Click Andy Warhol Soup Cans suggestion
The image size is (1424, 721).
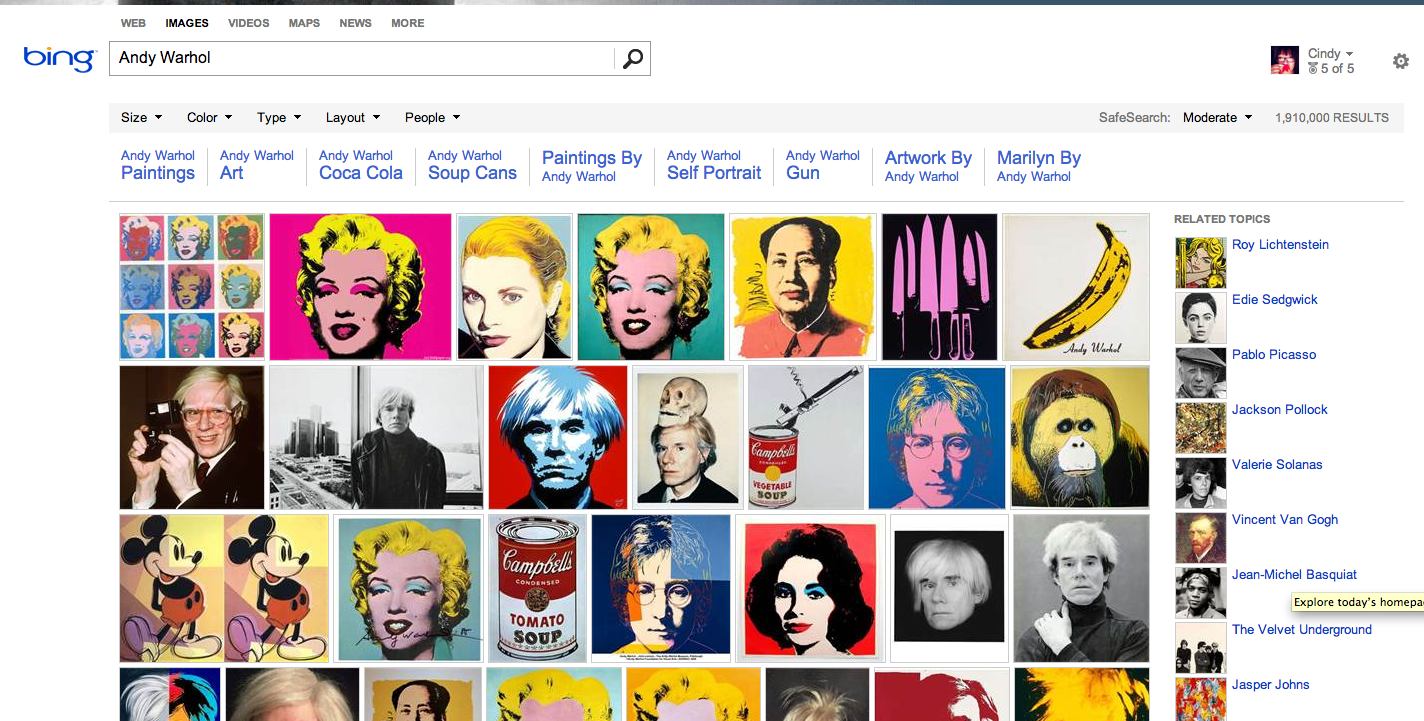pyautogui.click(x=472, y=165)
